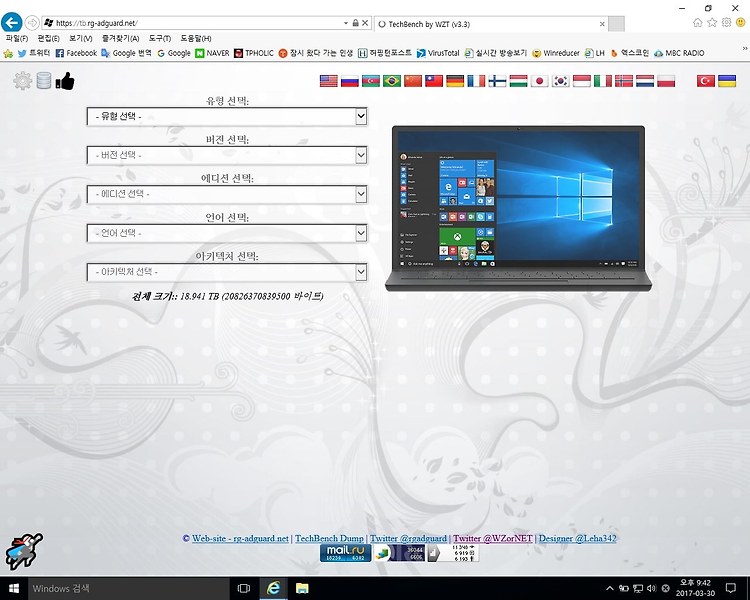Choose the China flag language

(x=413, y=81)
